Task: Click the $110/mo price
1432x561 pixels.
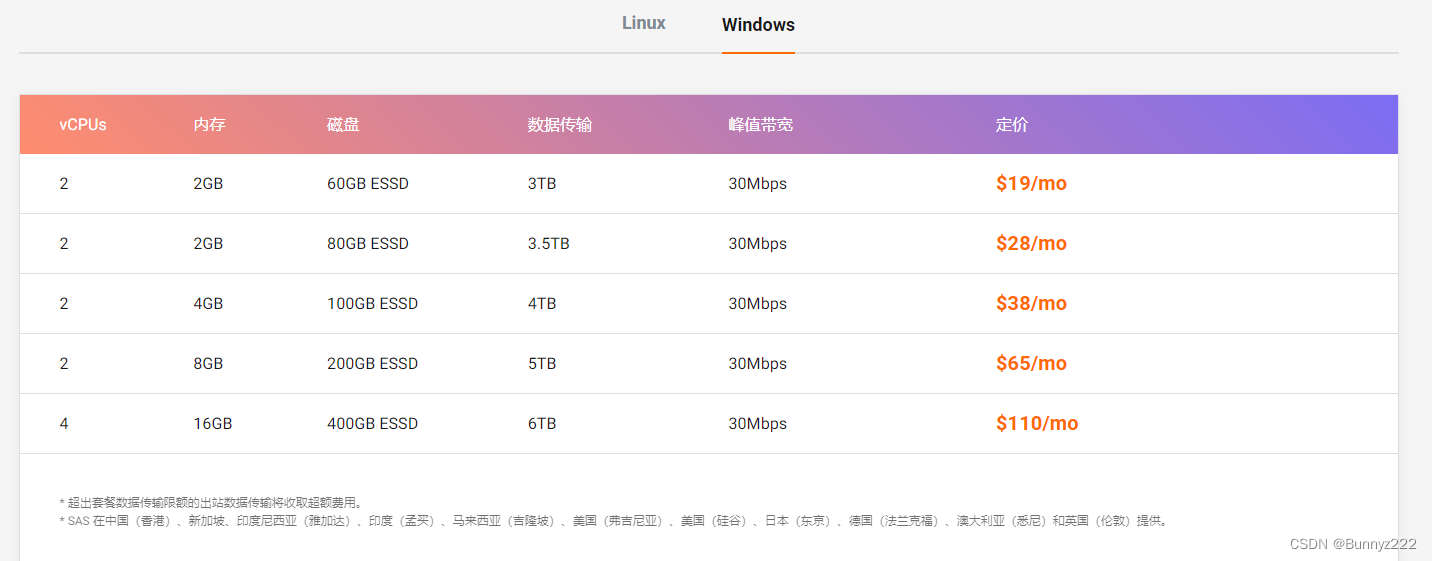Action: click(1037, 424)
